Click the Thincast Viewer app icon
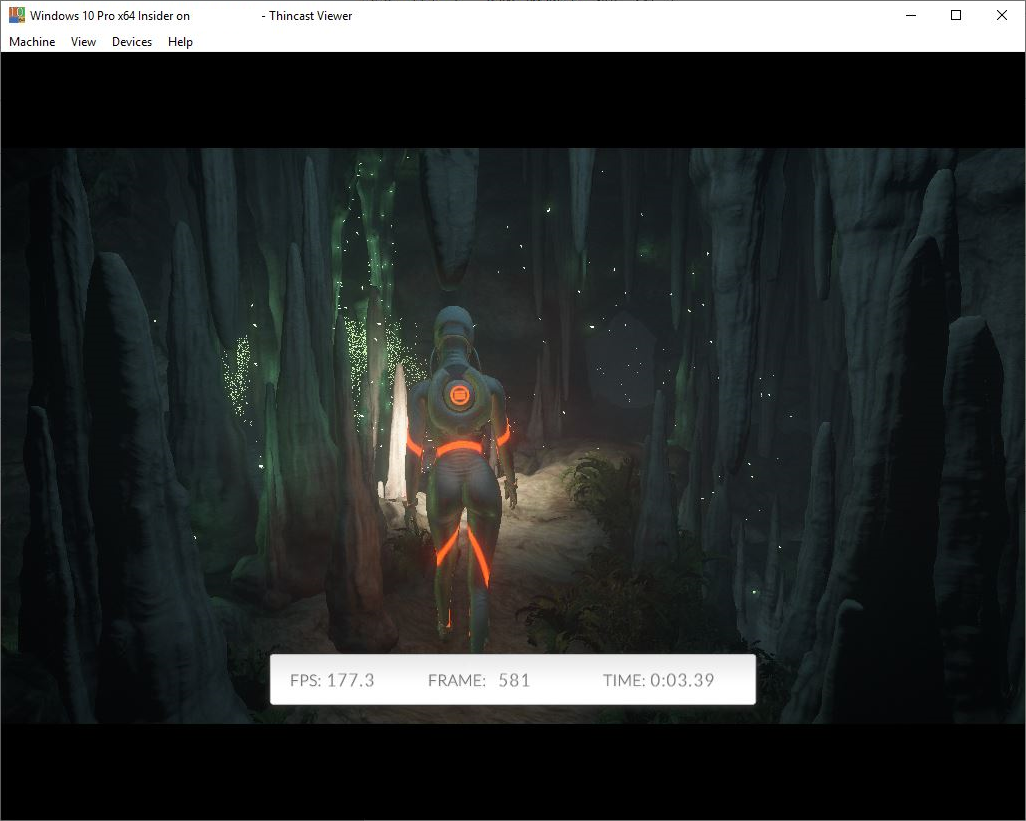1026x821 pixels. pos(16,15)
